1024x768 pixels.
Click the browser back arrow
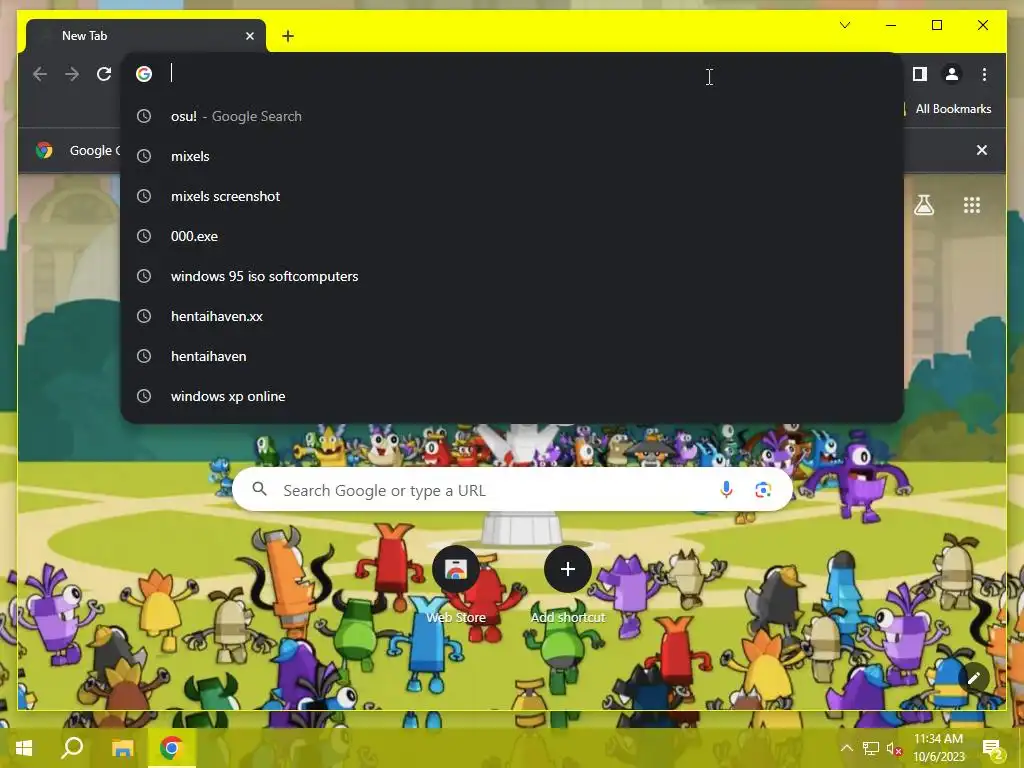[x=40, y=74]
